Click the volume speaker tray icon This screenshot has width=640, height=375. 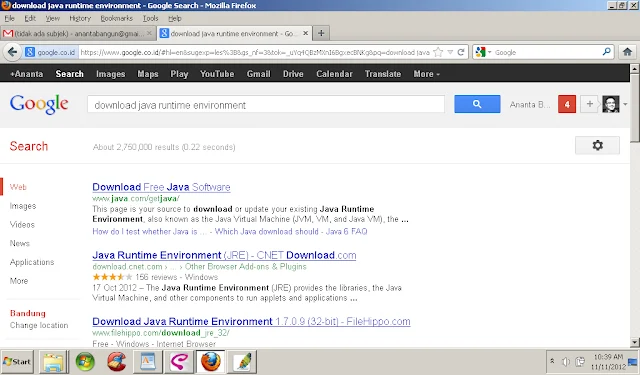pos(566,362)
